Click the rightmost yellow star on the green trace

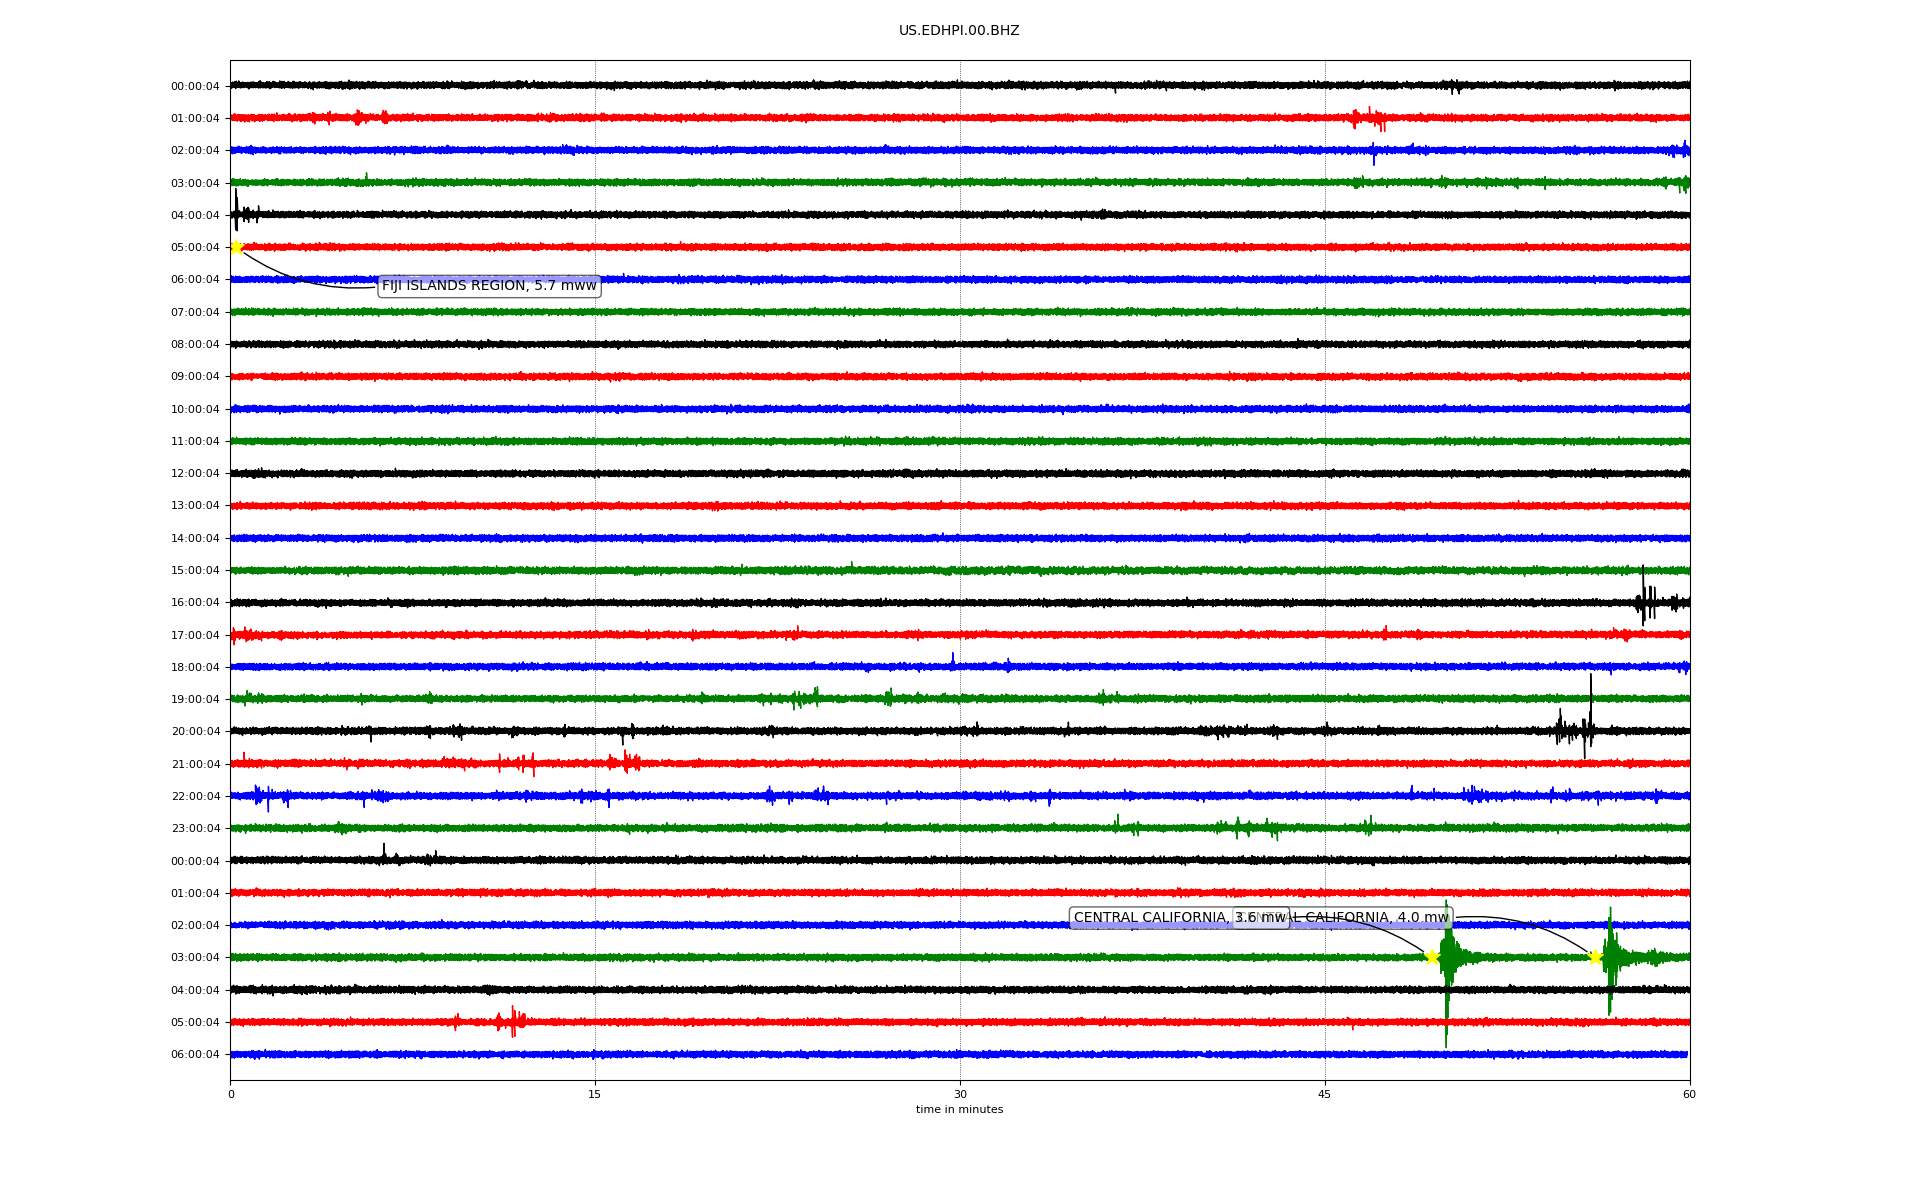tap(1595, 957)
